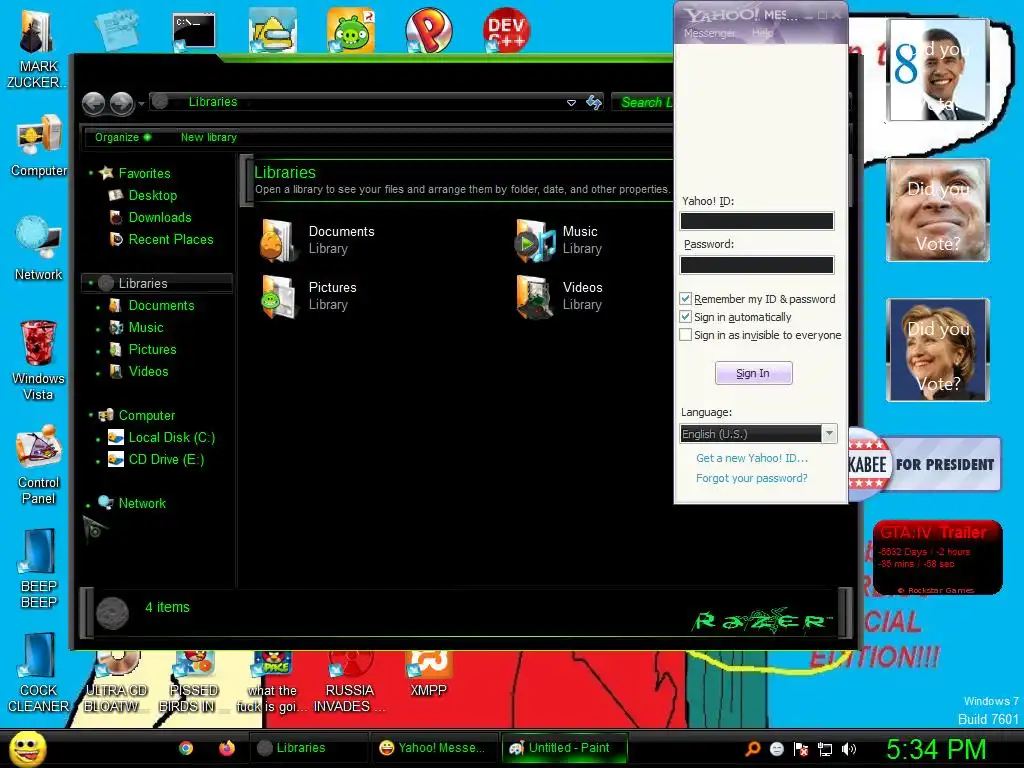The image size is (1024, 768).
Task: Click the refresh icon beside address bar
Action: pos(594,103)
